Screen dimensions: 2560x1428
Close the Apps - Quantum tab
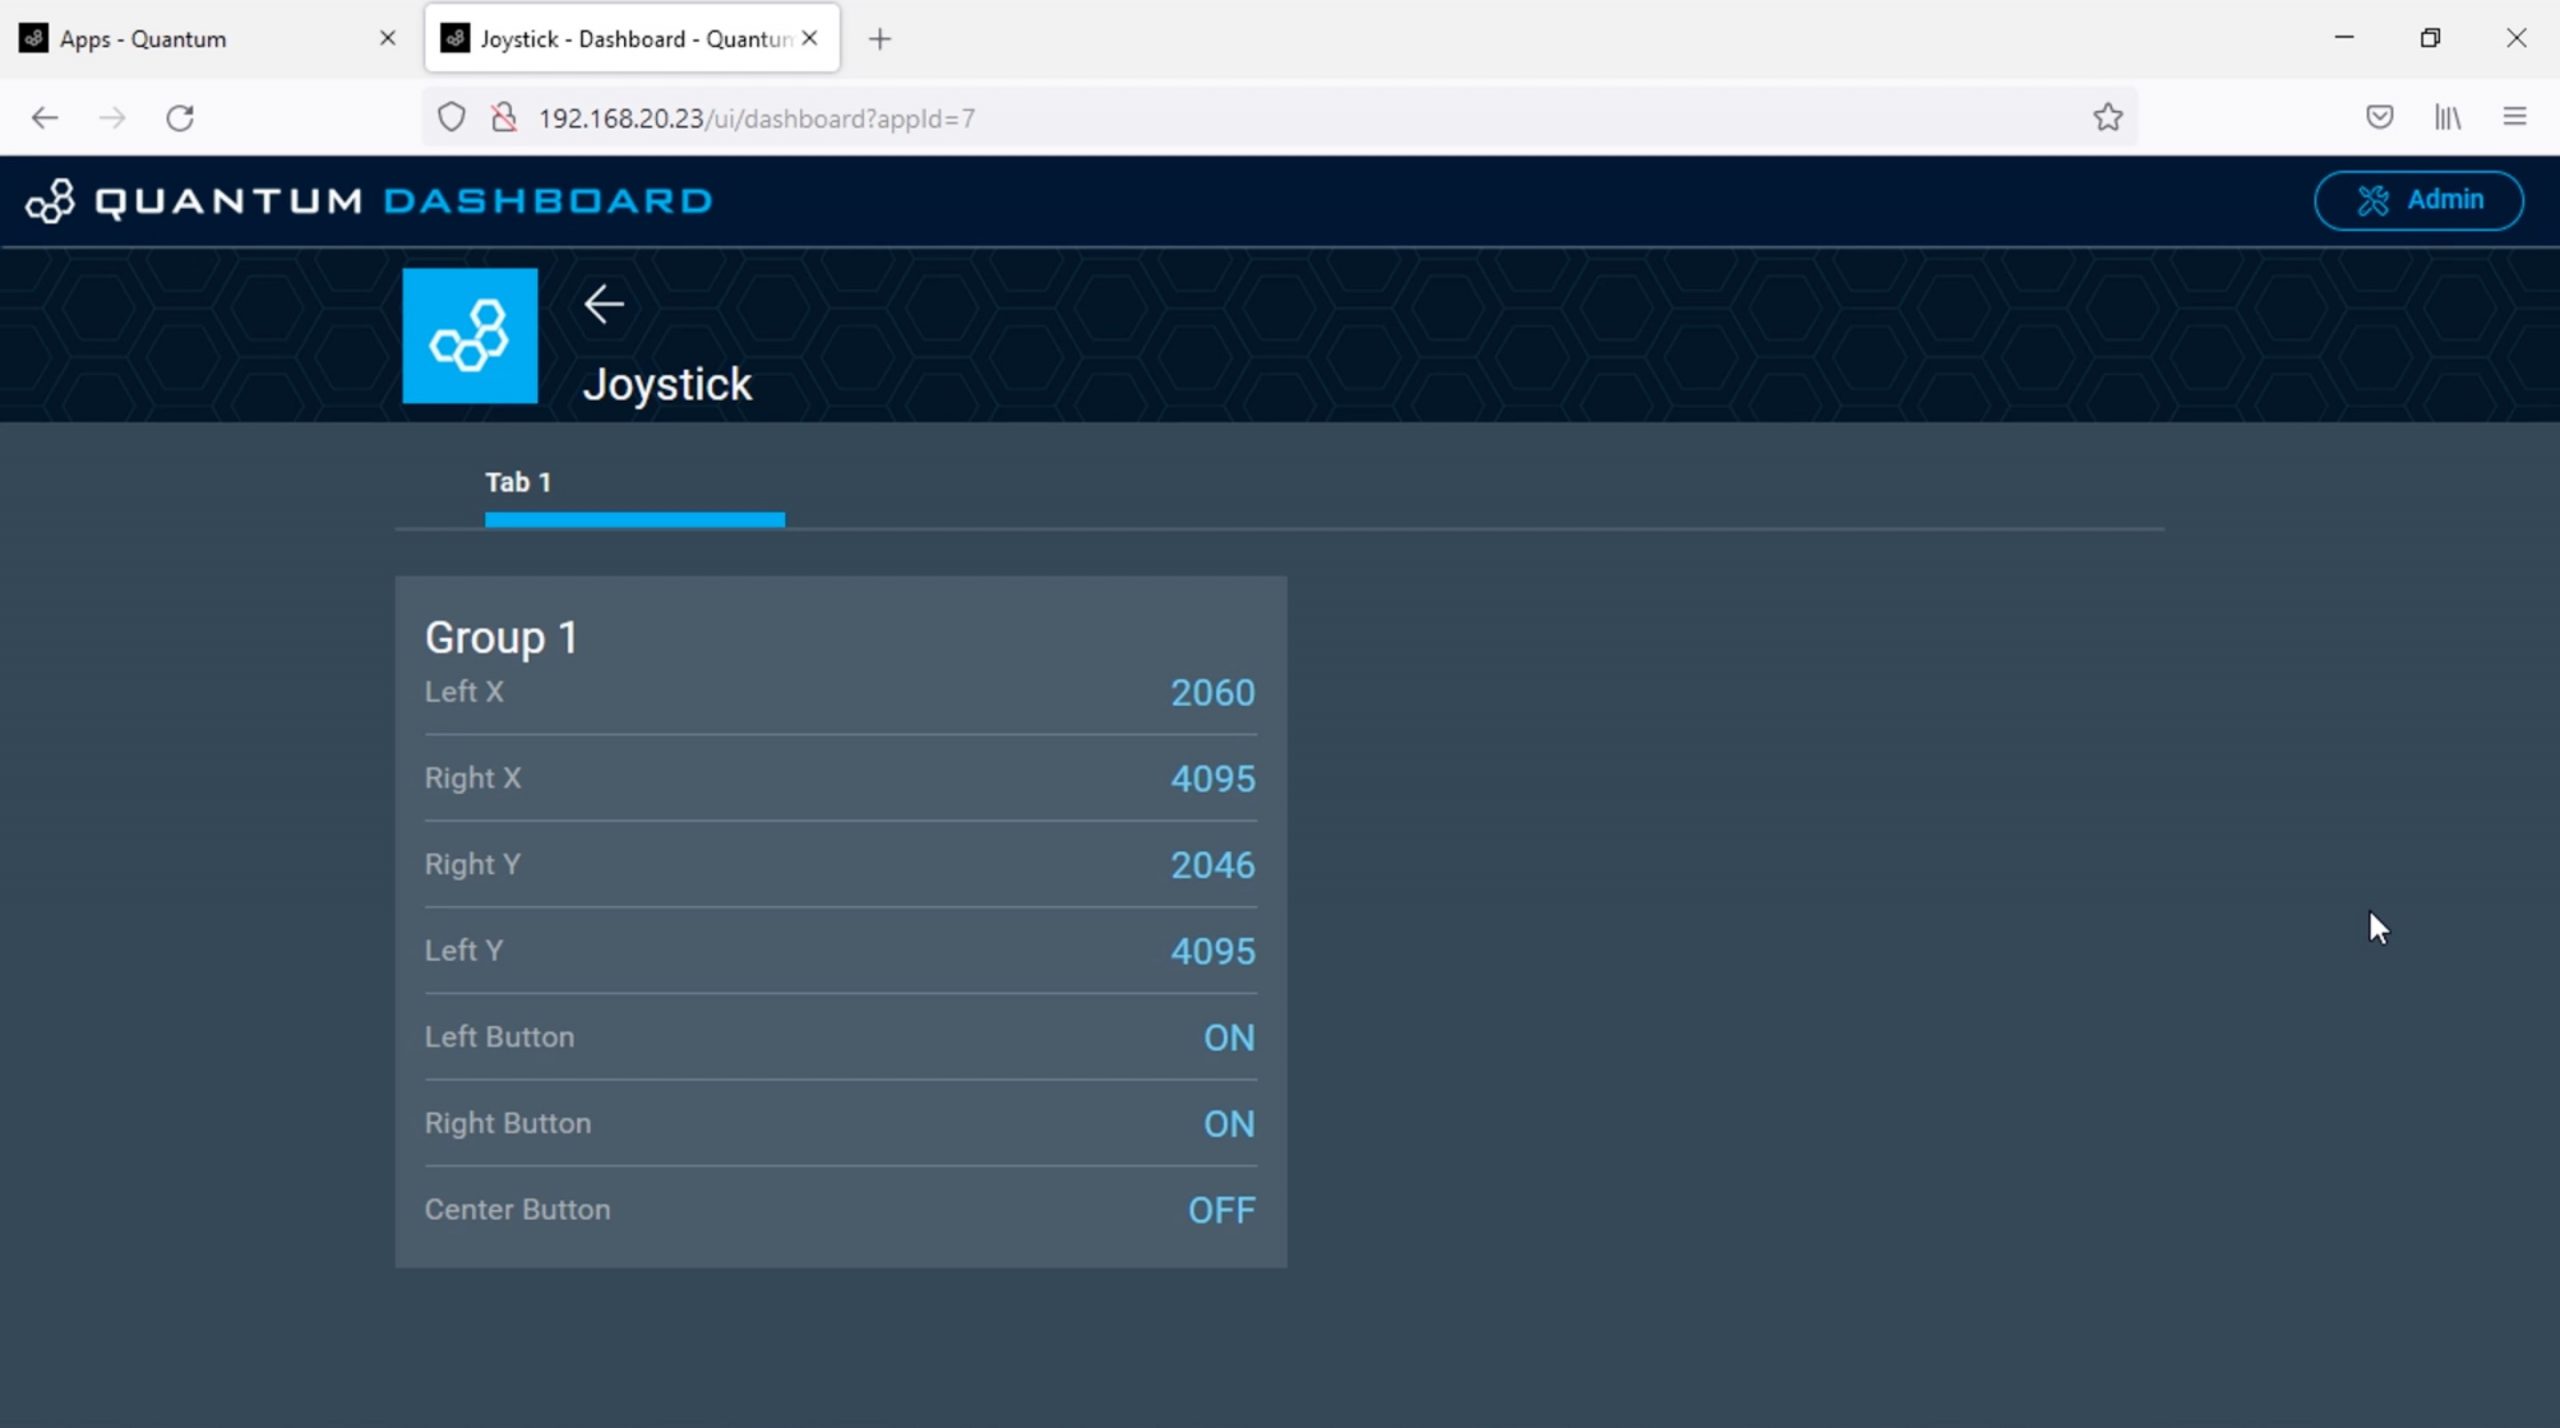coord(388,39)
